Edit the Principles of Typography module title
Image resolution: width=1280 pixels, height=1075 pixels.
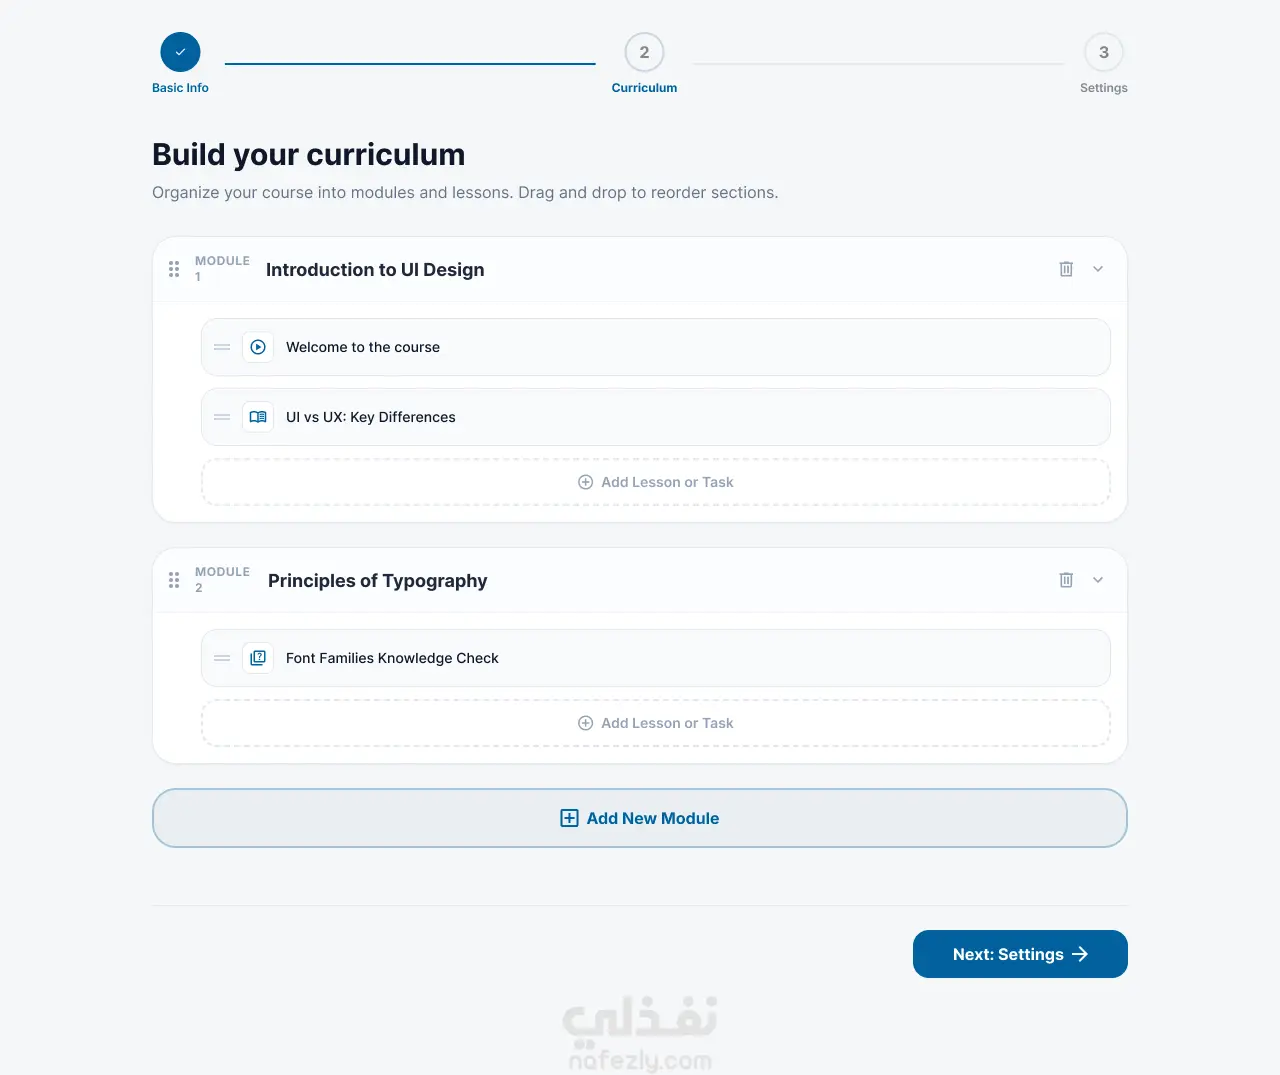tap(378, 581)
